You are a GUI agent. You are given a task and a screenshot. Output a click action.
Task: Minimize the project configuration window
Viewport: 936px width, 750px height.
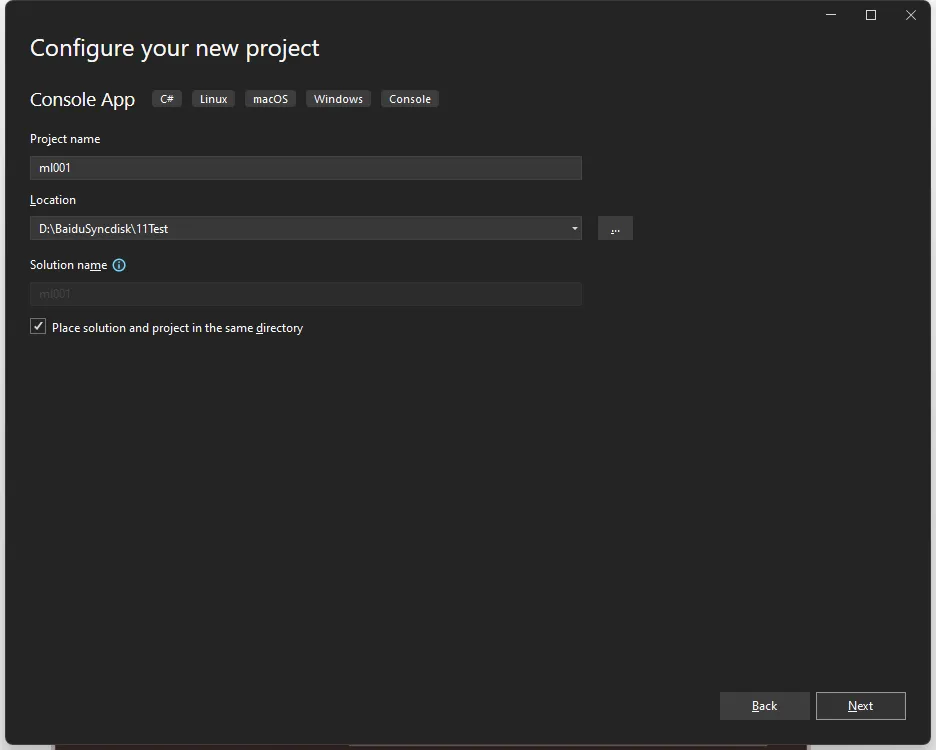point(831,15)
